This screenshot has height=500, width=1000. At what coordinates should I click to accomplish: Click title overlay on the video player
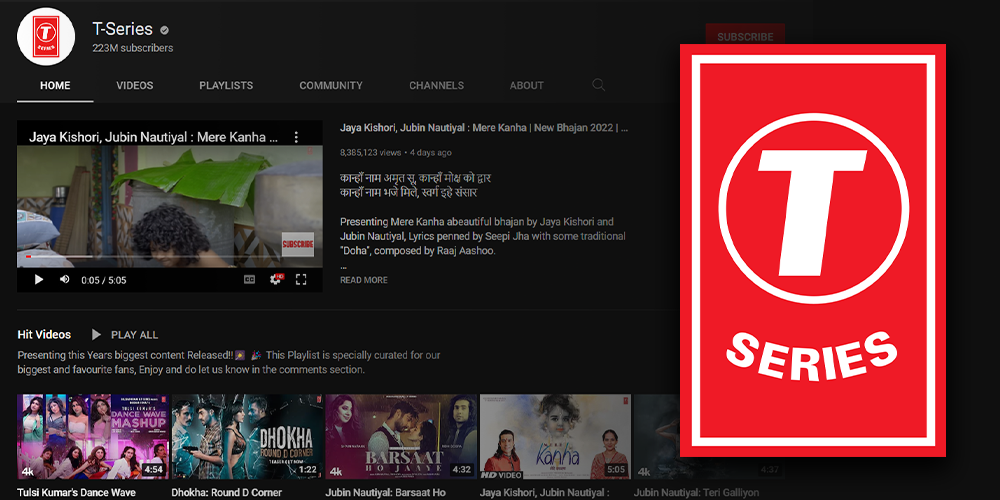(x=153, y=137)
